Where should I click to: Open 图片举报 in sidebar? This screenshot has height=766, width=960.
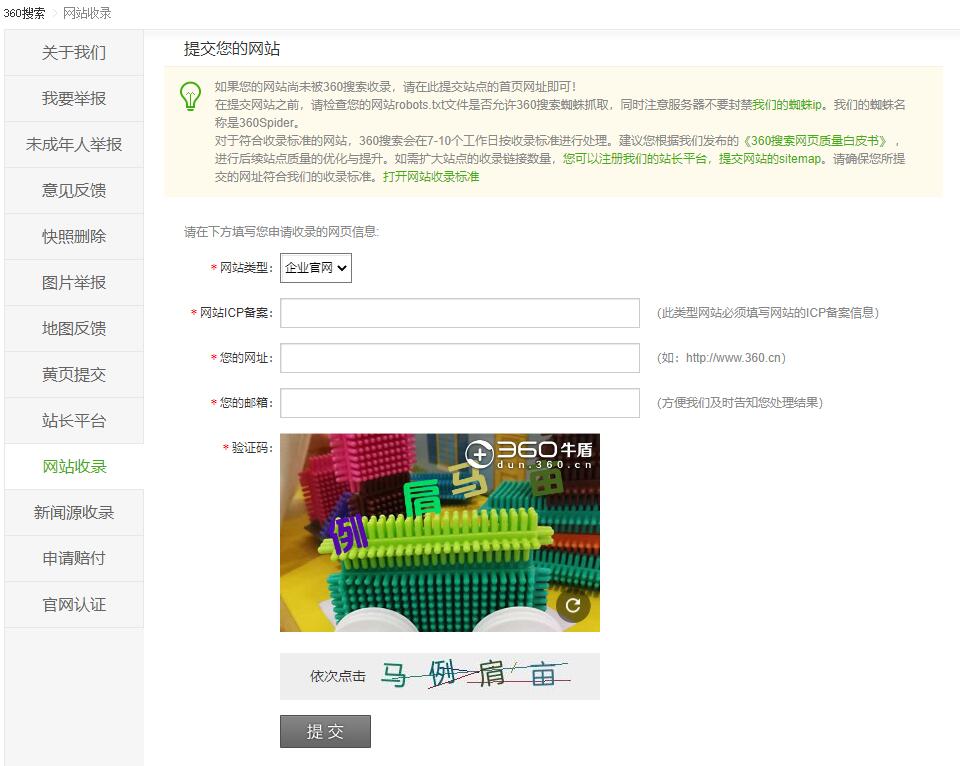(74, 282)
